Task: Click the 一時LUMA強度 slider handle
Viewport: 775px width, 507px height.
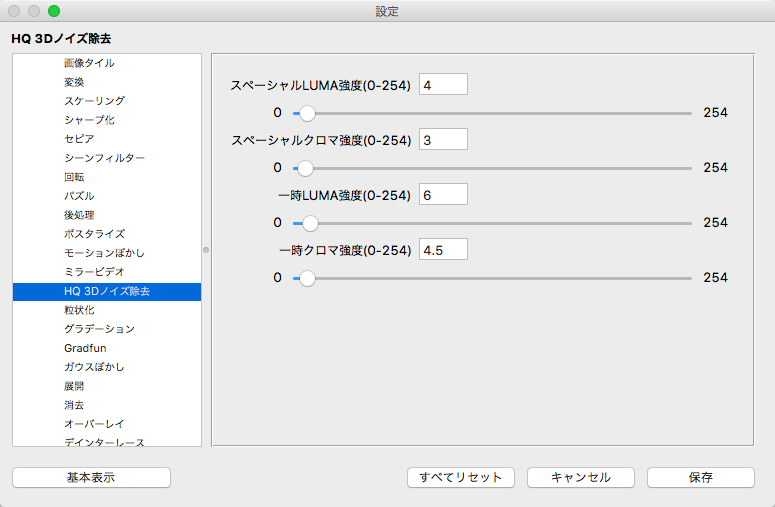Action: pyautogui.click(x=310, y=223)
